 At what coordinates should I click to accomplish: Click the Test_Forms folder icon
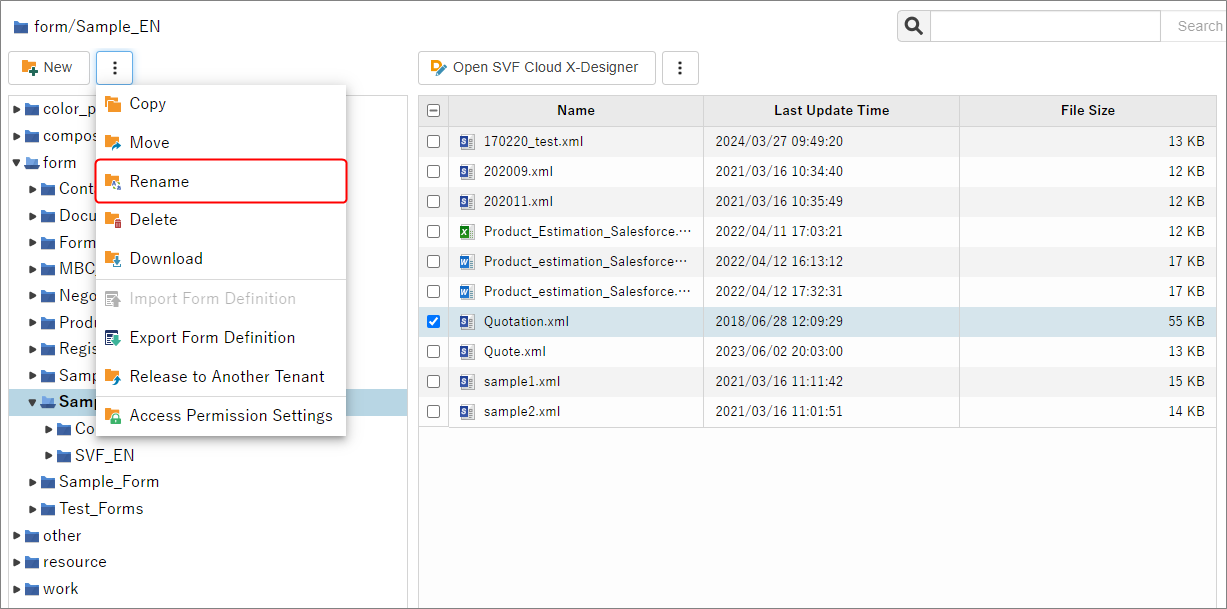(48, 510)
